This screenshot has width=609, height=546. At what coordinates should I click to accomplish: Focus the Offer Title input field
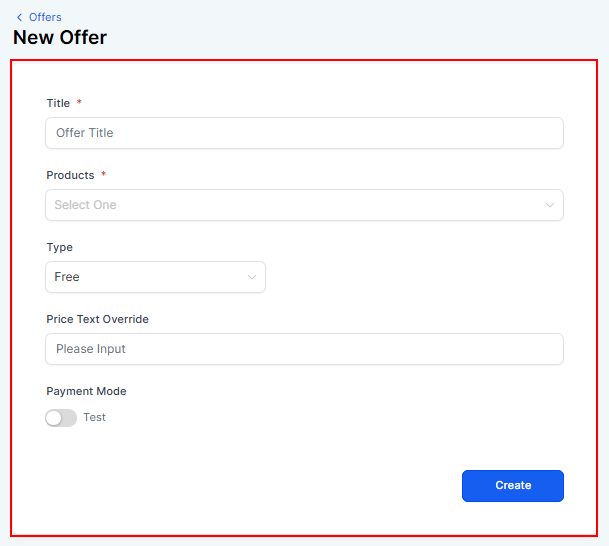(x=304, y=133)
